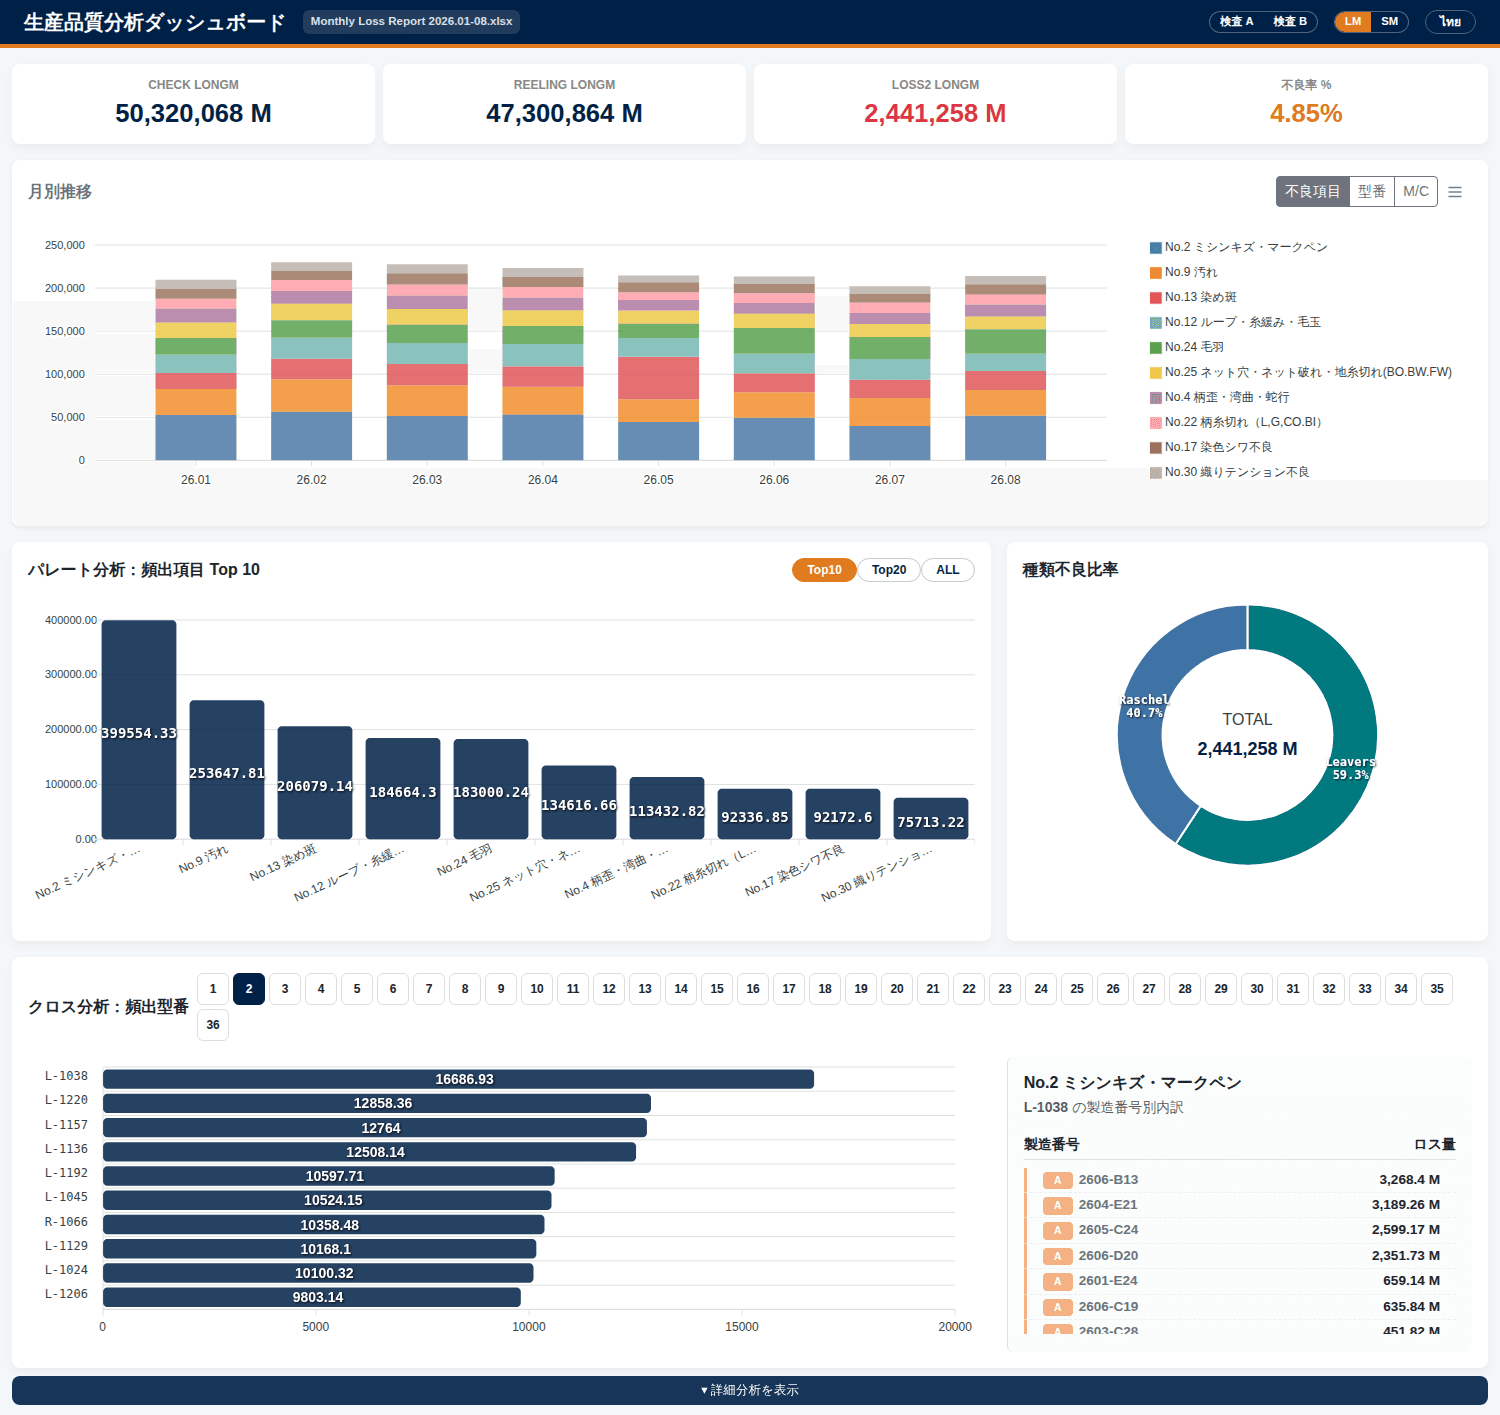Click the A badge next to 2606-D20
The width and height of the screenshot is (1500, 1415).
click(1057, 1256)
